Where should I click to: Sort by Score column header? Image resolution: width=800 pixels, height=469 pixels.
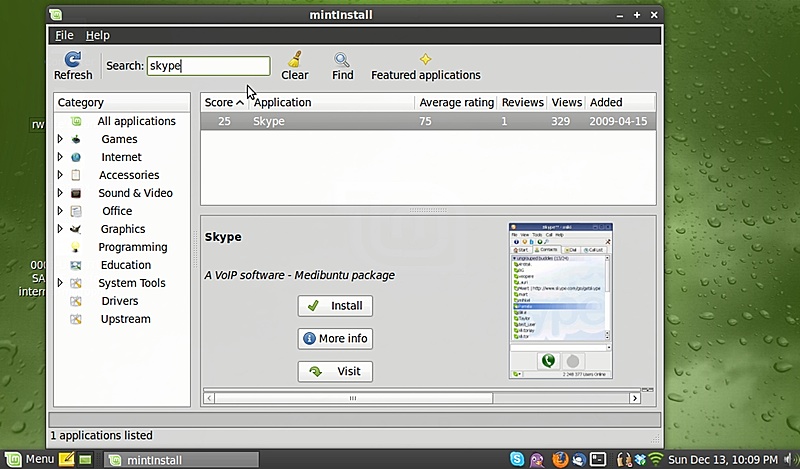[x=224, y=102]
